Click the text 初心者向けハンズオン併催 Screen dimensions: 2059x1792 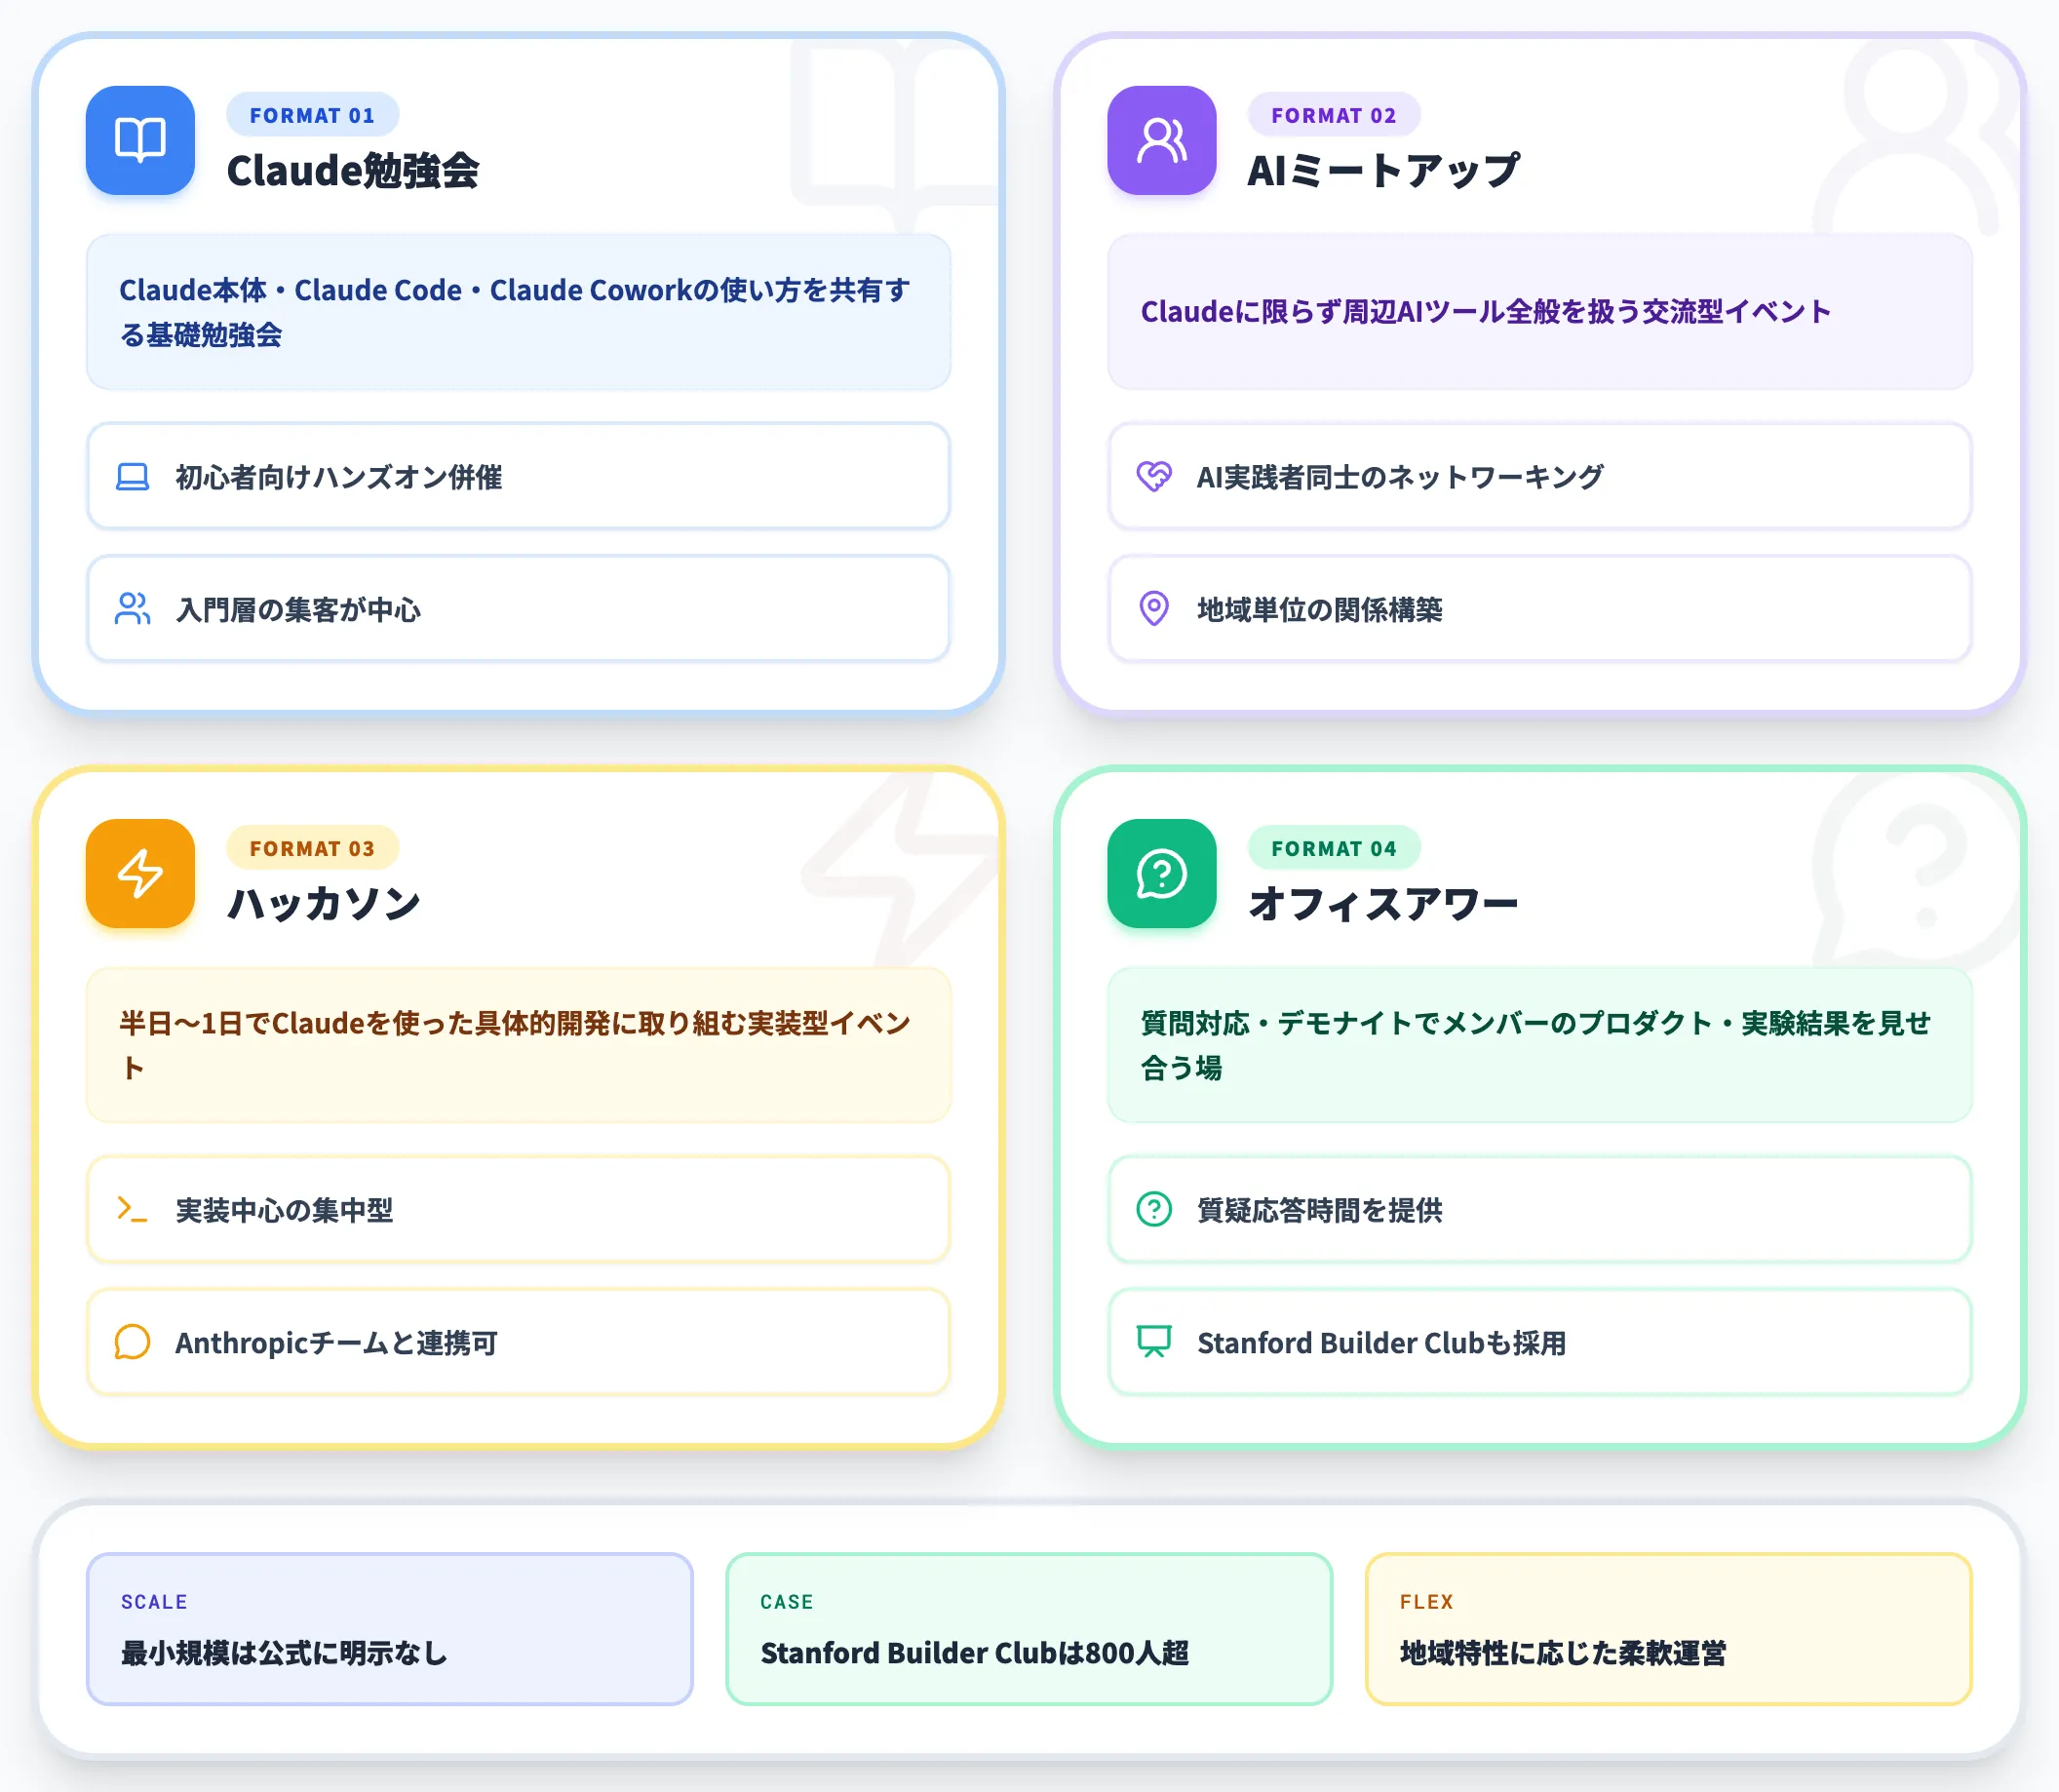click(339, 478)
